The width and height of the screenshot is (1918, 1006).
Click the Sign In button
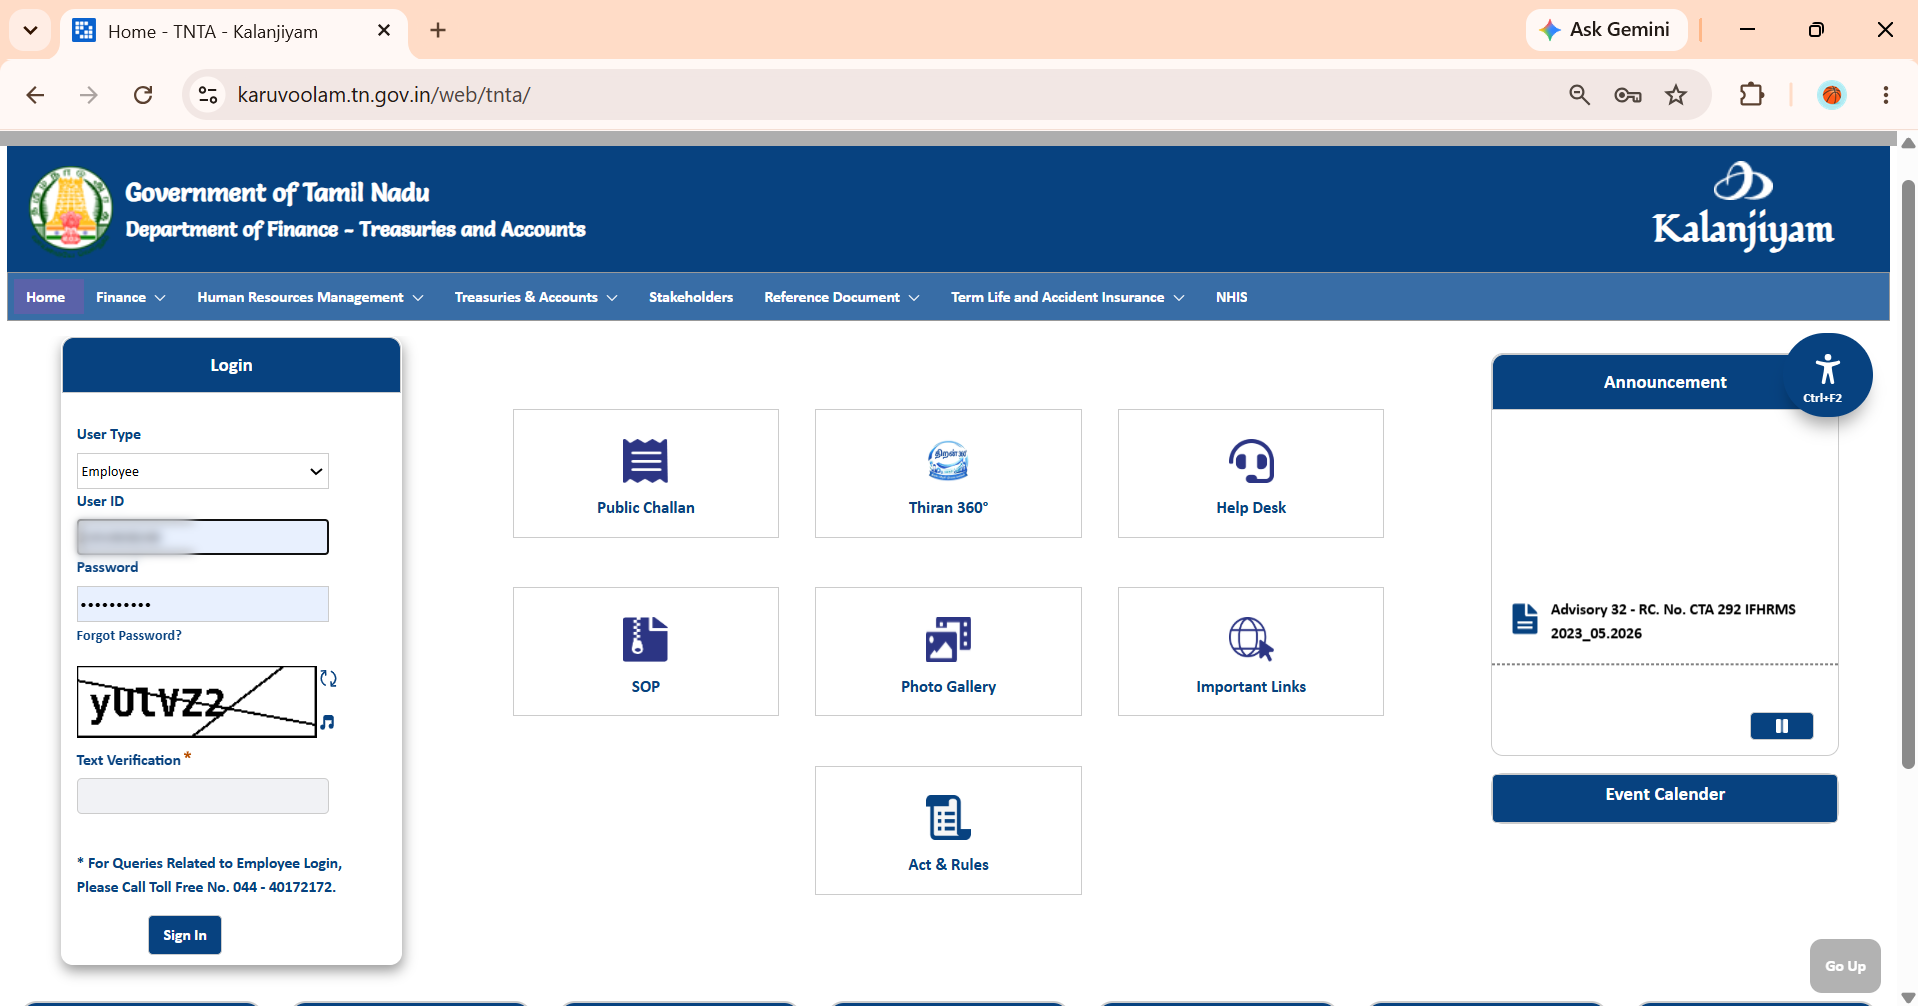point(185,935)
